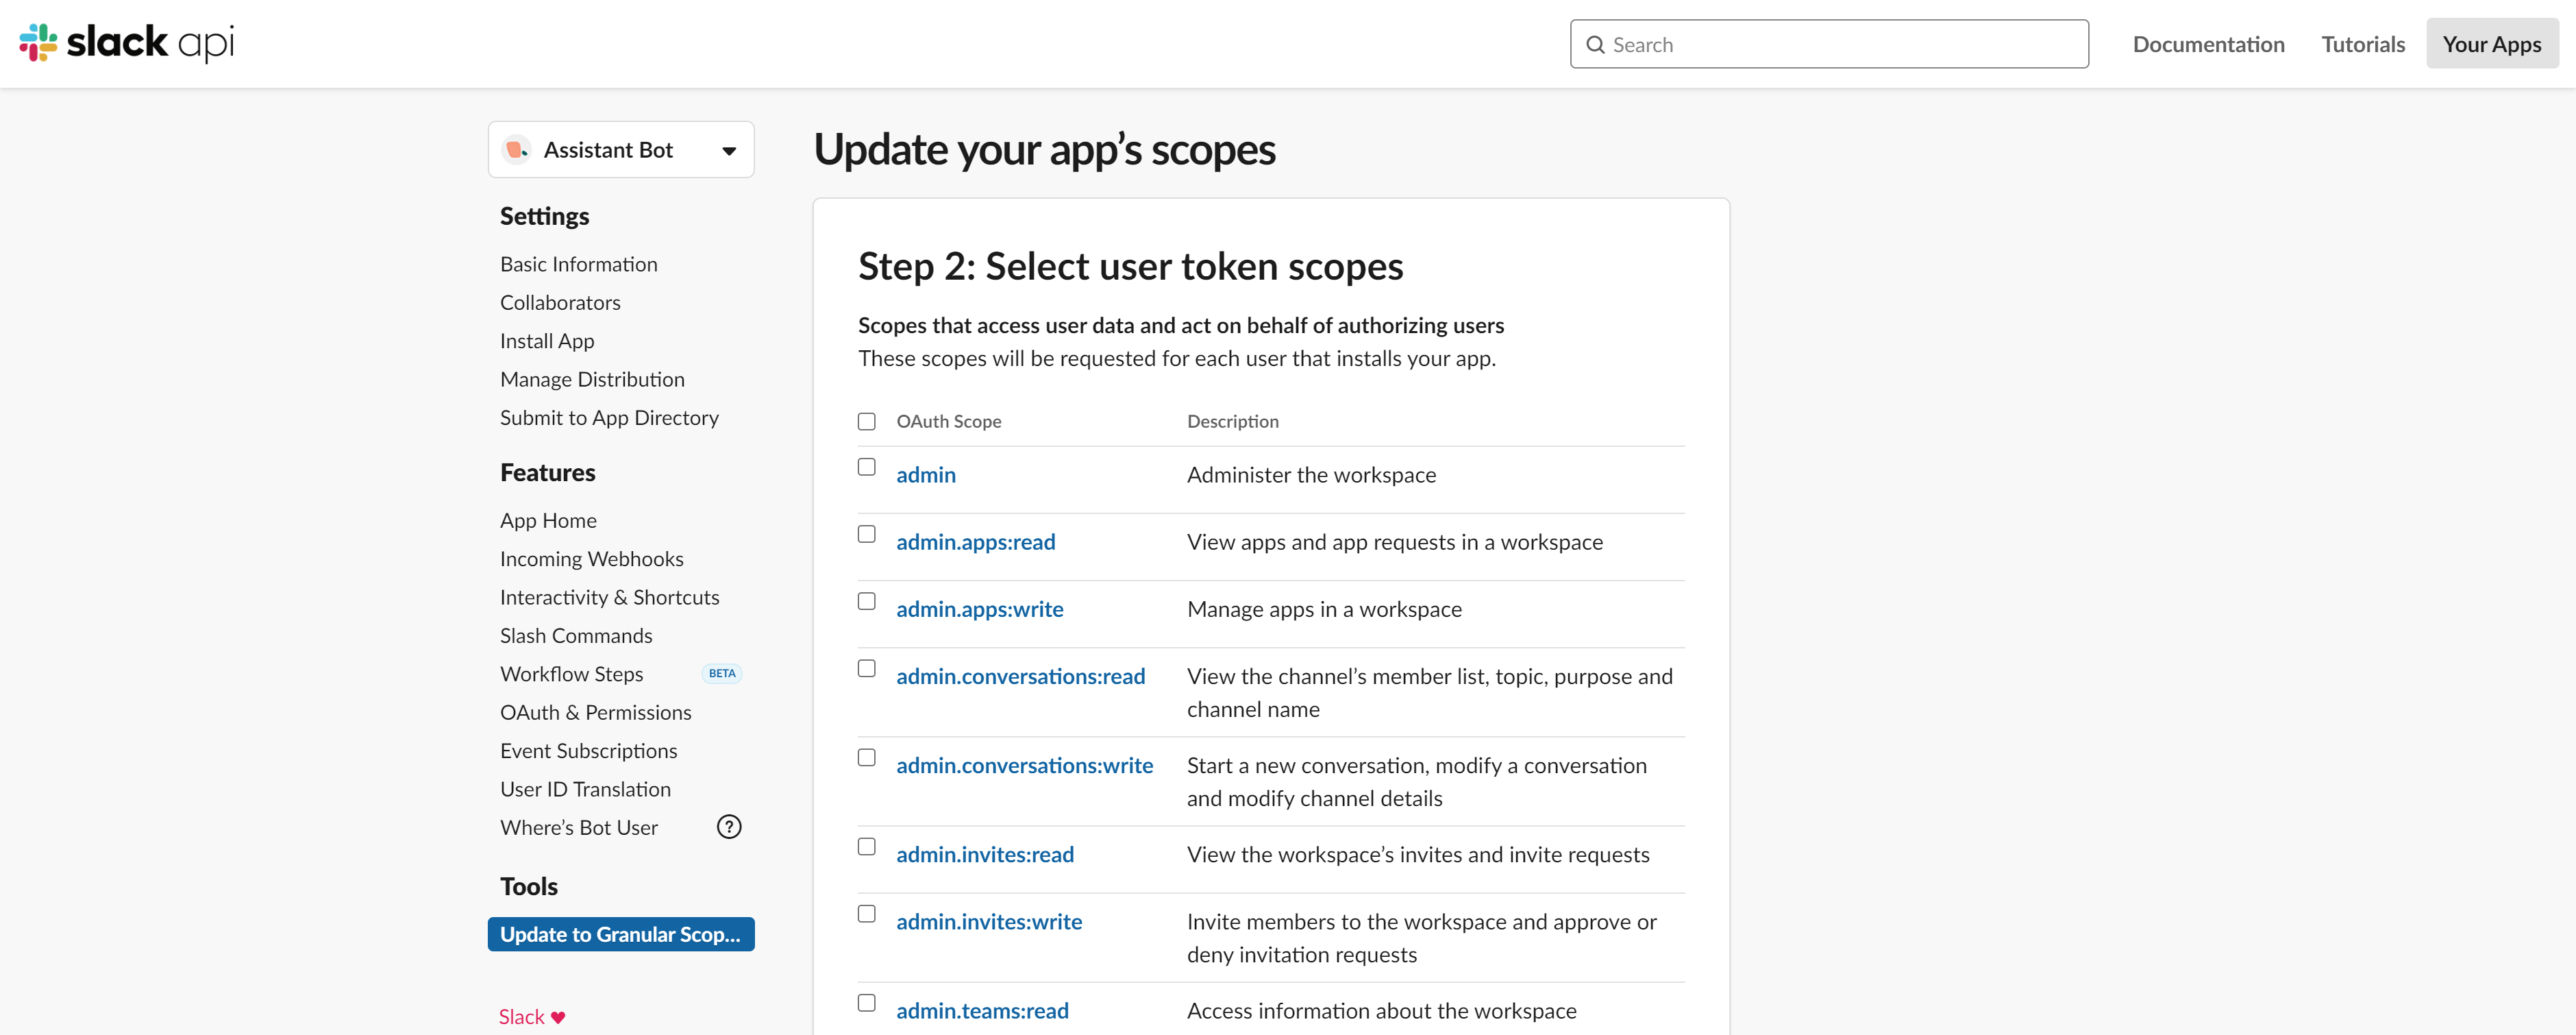Image resolution: width=2576 pixels, height=1035 pixels.
Task: Navigate to Your Apps
Action: click(x=2492, y=44)
